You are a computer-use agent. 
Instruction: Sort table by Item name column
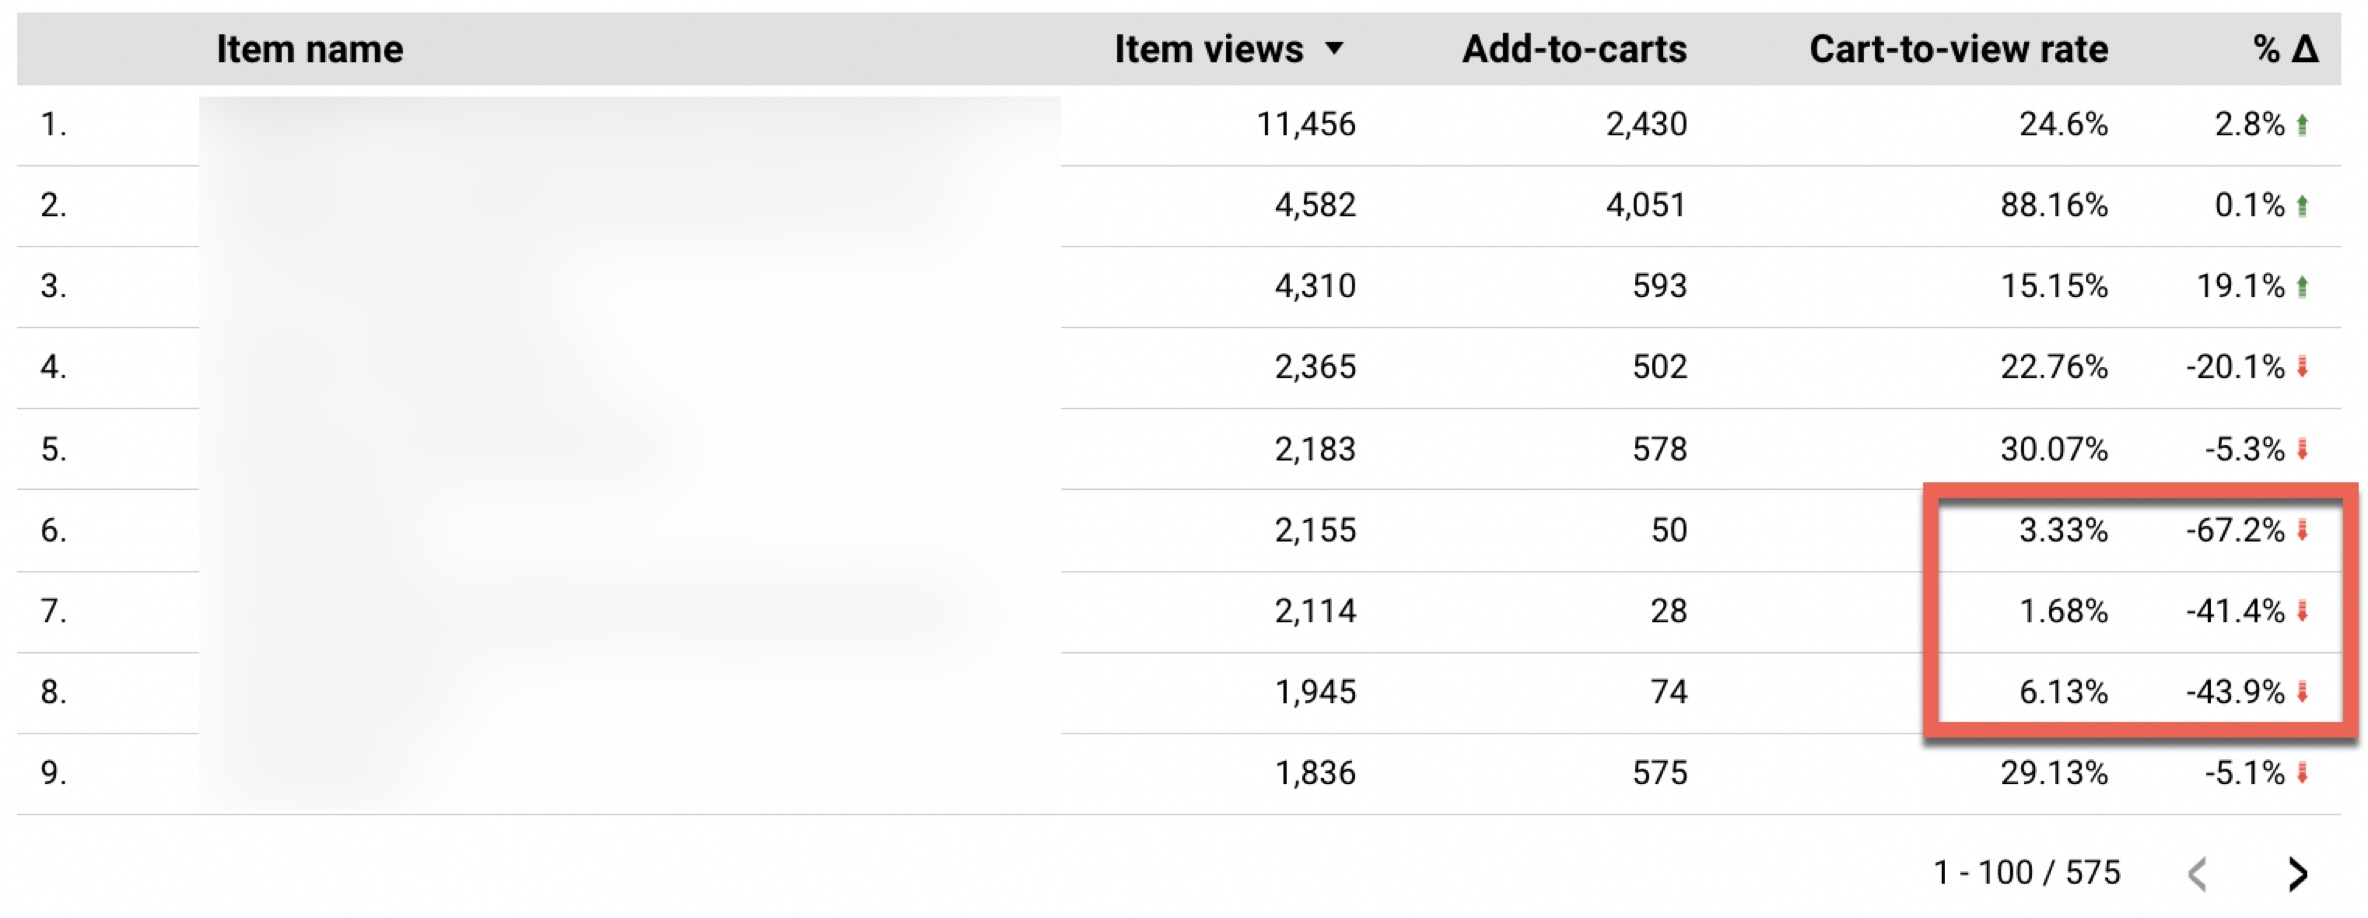coord(310,49)
